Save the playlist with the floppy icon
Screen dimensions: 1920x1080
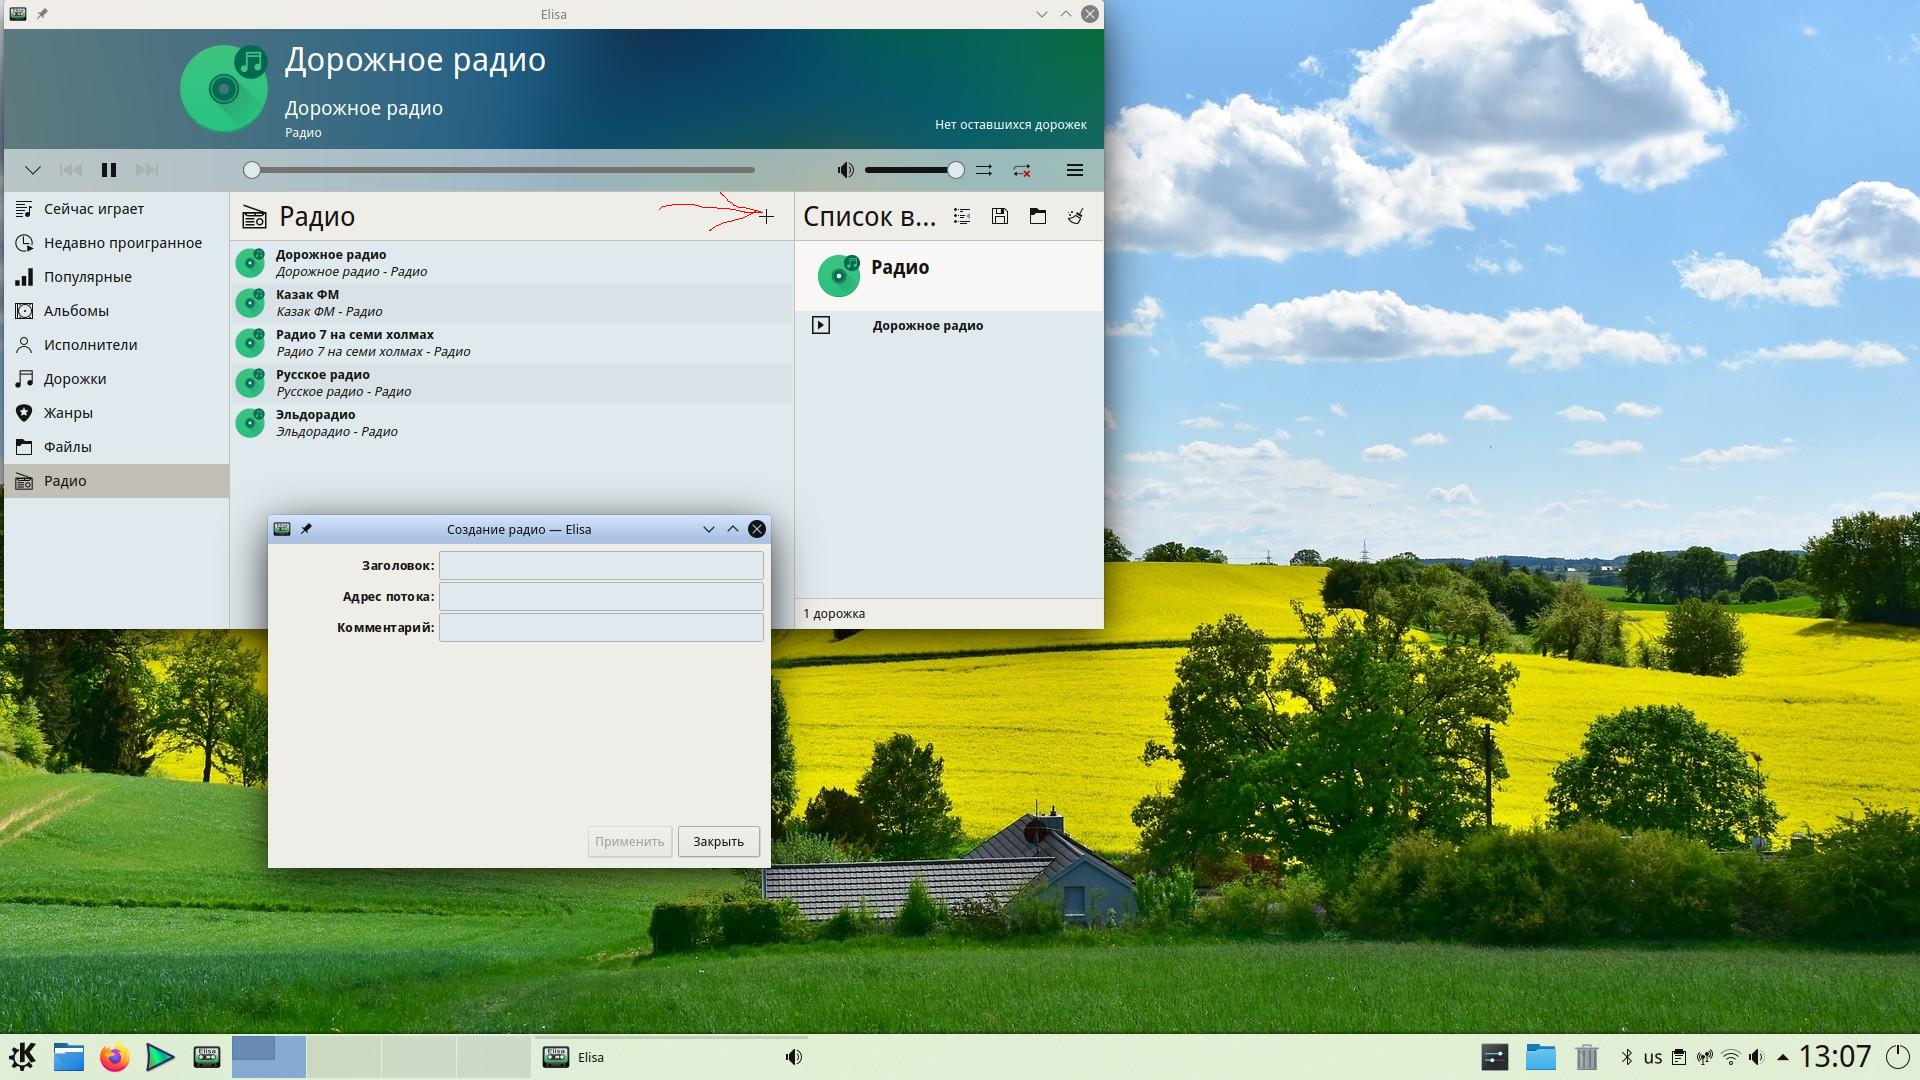pyautogui.click(x=999, y=216)
